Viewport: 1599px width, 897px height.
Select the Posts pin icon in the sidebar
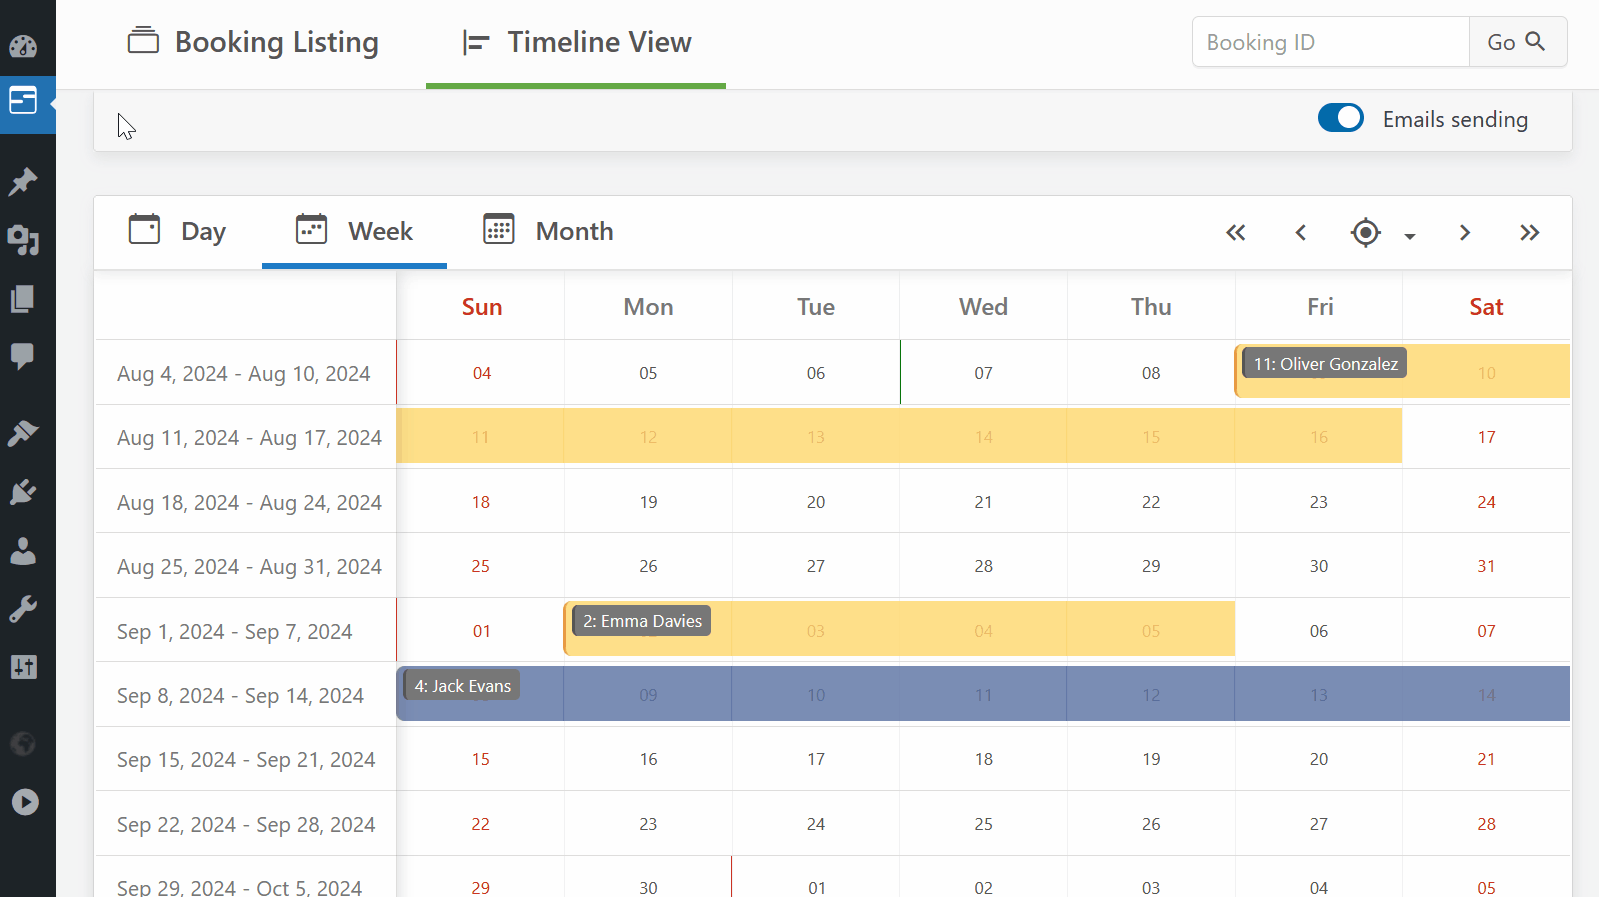[x=25, y=181]
